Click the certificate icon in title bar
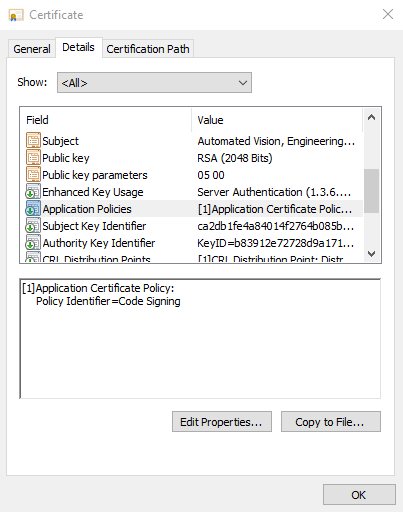Image resolution: width=403 pixels, height=512 pixels. click(x=16, y=15)
